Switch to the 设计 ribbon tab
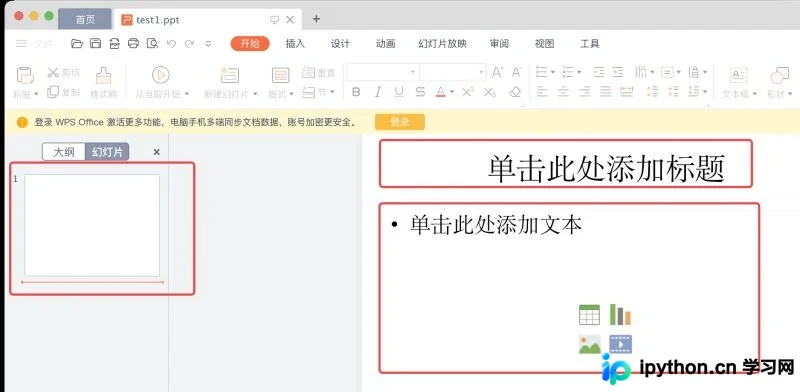 [340, 44]
